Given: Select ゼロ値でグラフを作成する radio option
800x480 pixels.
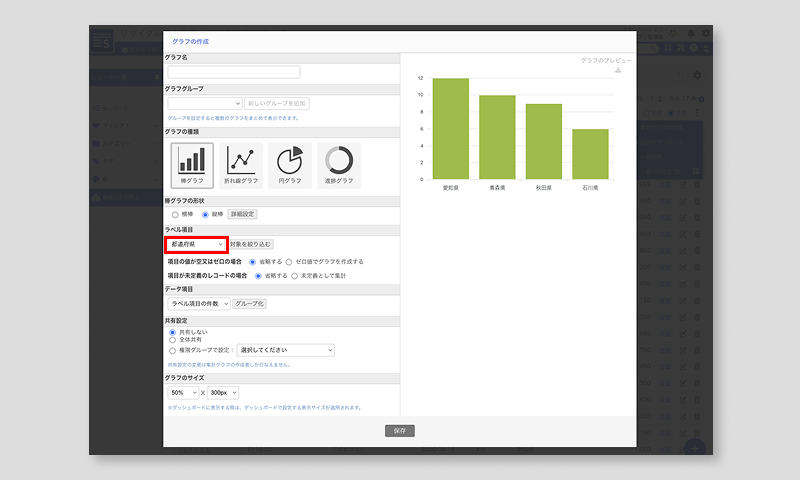Looking at the screenshot, I should [x=289, y=262].
